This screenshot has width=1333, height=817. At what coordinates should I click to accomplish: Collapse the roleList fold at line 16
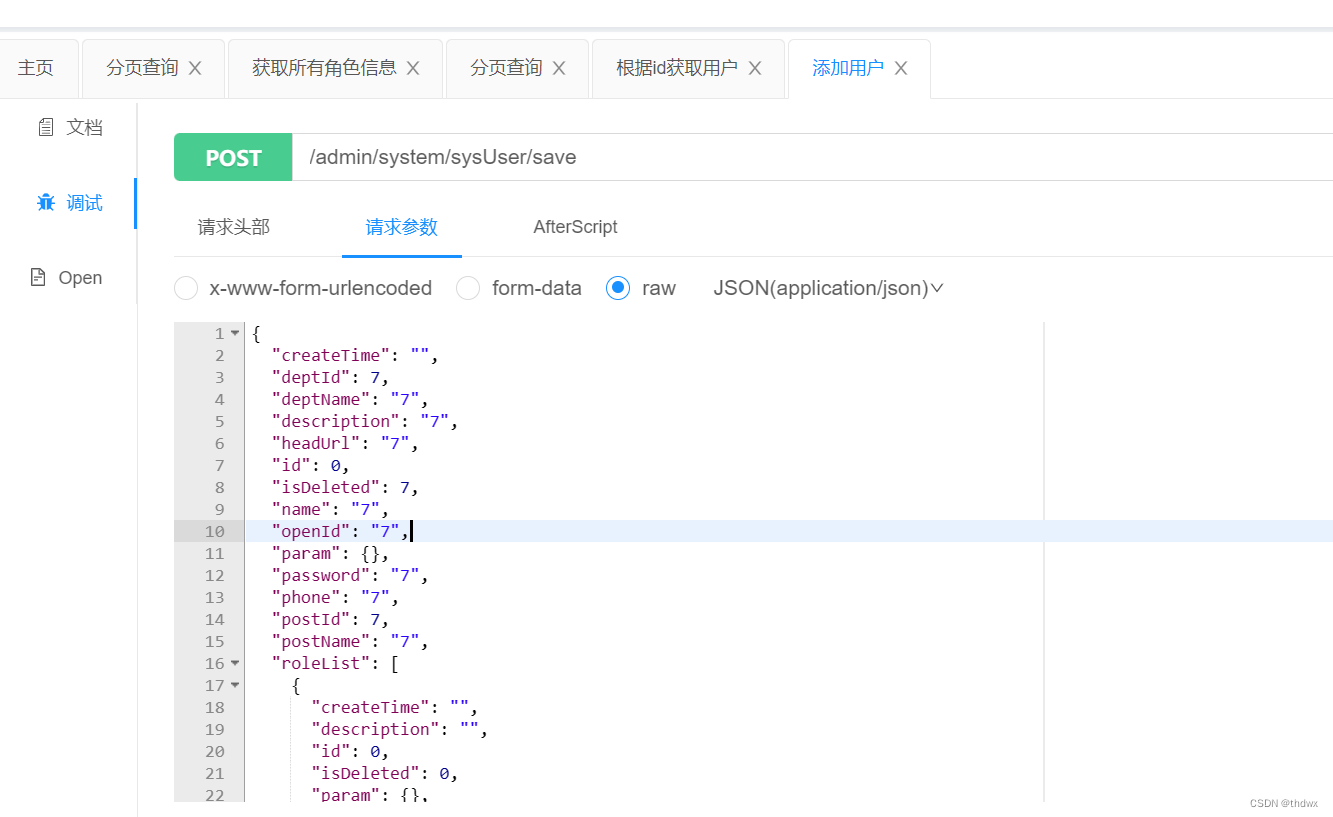tap(235, 663)
